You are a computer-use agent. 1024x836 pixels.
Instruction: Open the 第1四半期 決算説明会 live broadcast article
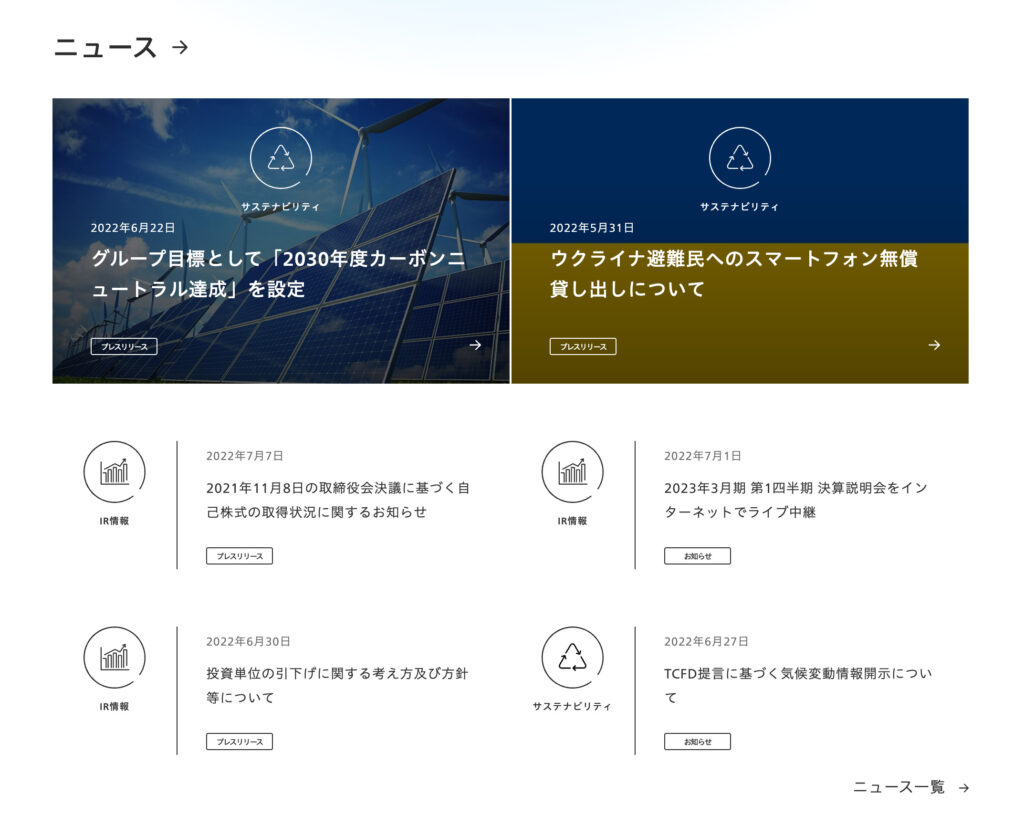[x=796, y=500]
